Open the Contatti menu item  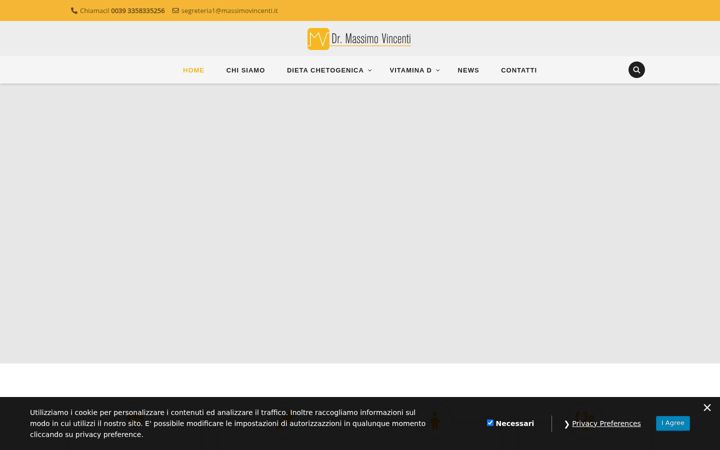(518, 70)
